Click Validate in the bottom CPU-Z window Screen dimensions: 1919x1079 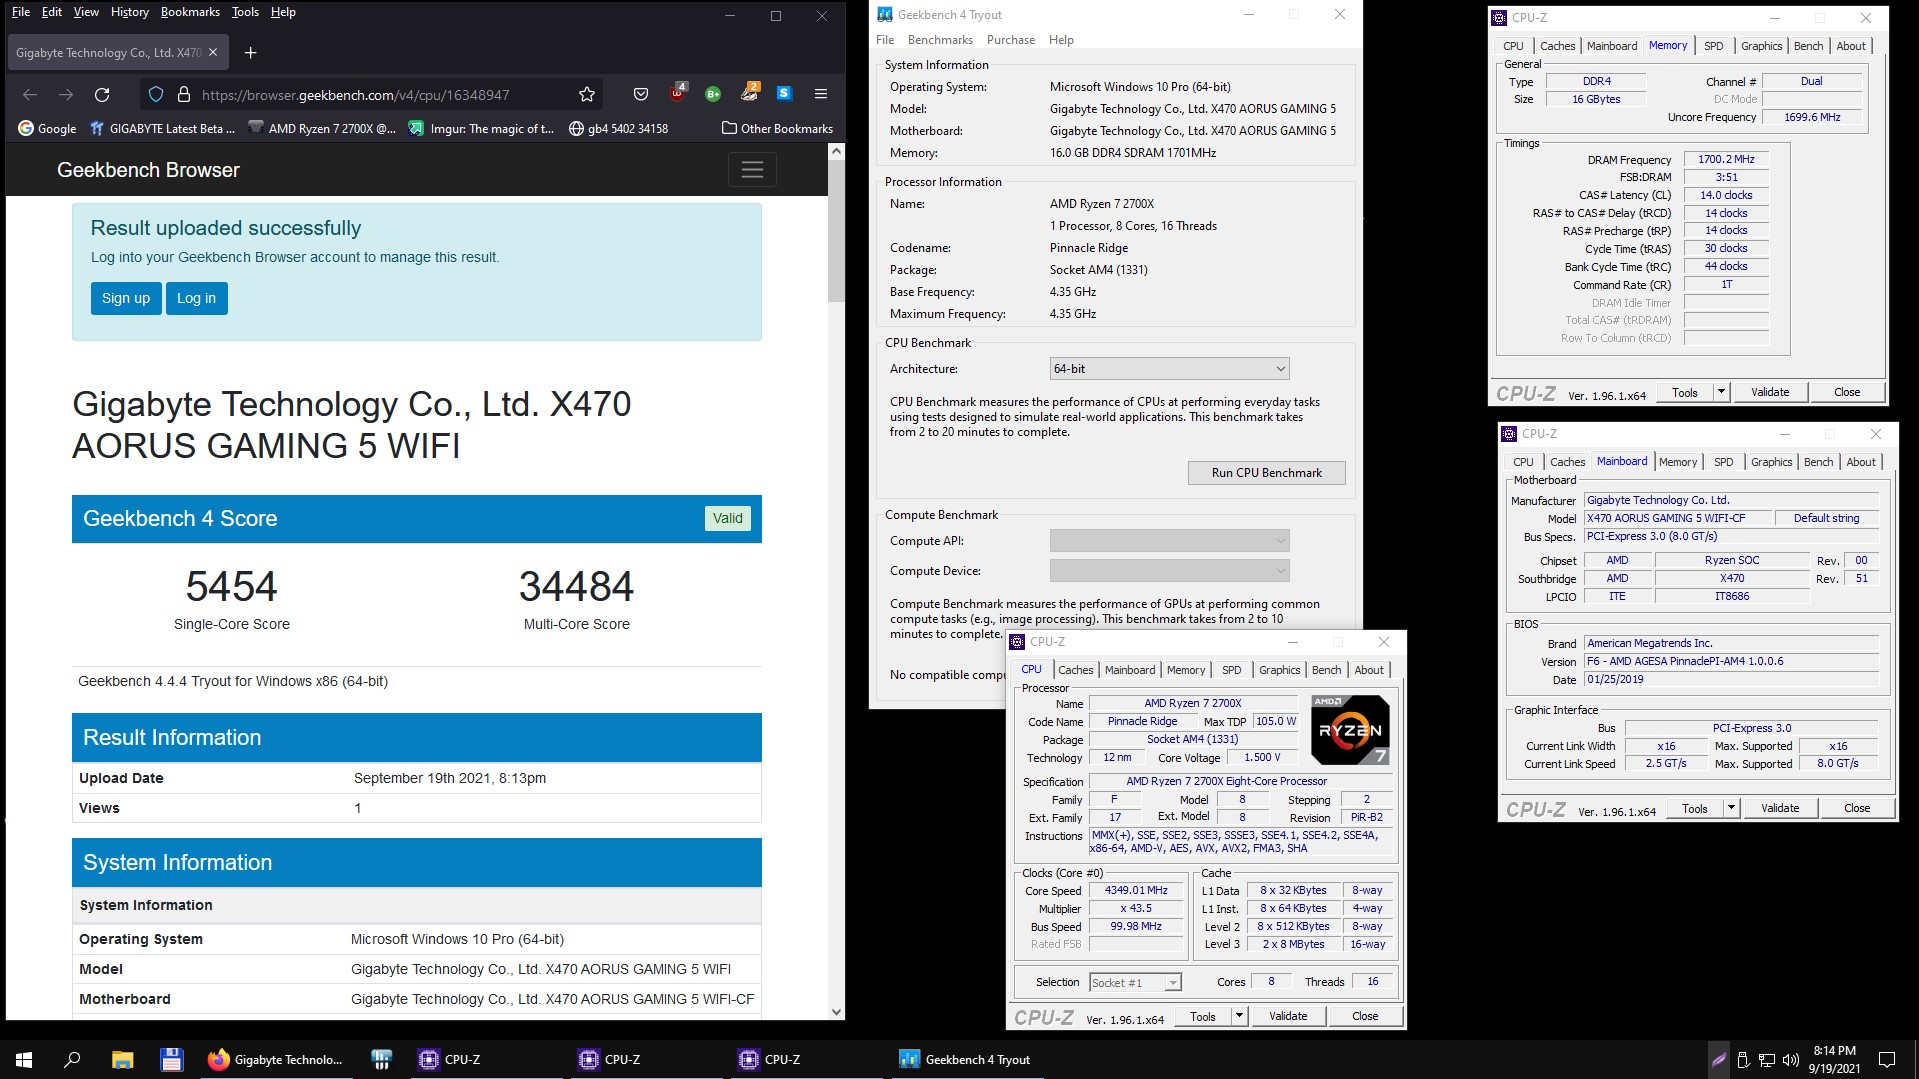click(x=1288, y=1016)
